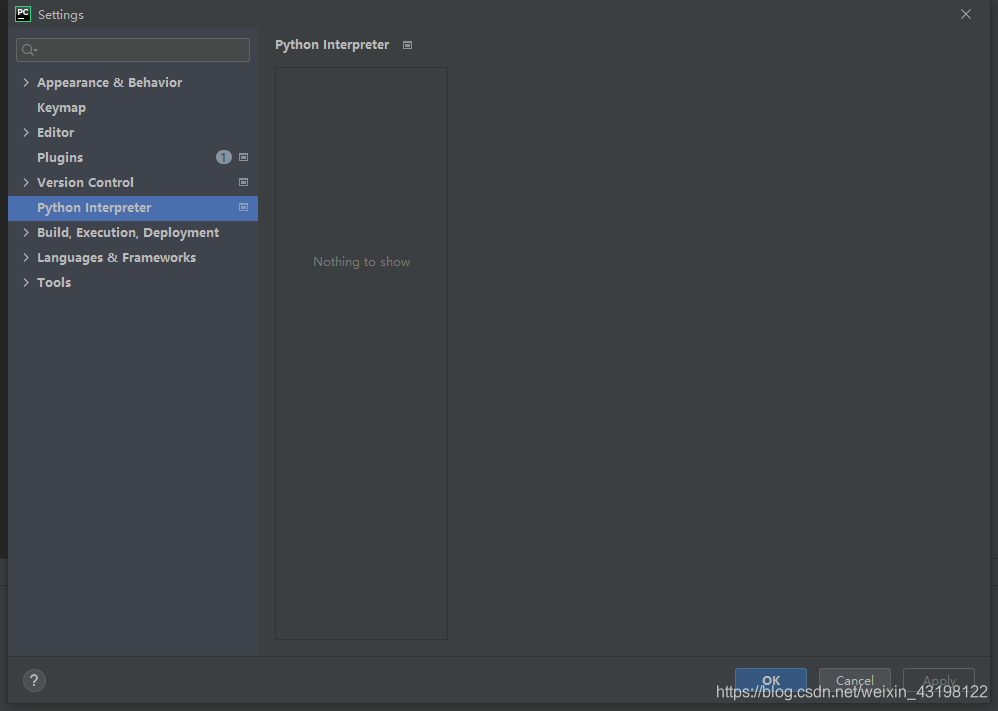The width and height of the screenshot is (998, 711).
Task: Expand the Appearance & Behavior section
Action: [x=26, y=83]
